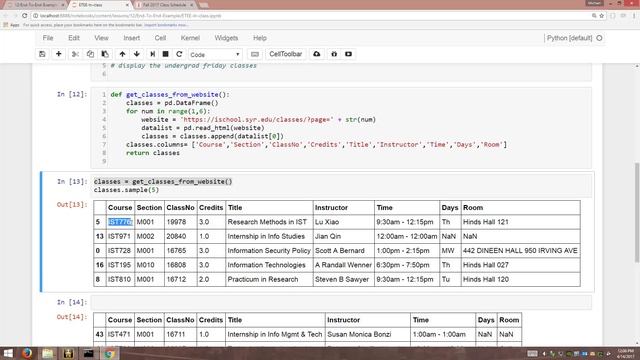Click the IST471 course cell in Out[14]
The height and width of the screenshot is (360, 640).
(x=120, y=334)
